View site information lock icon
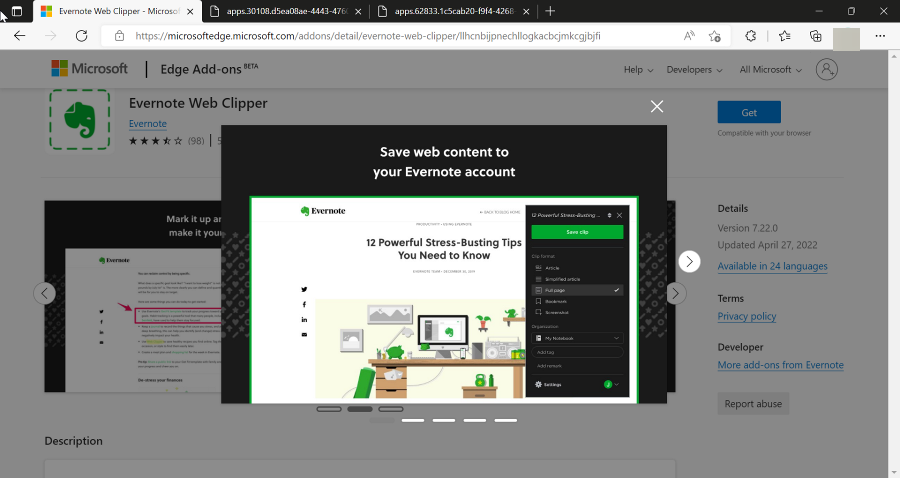The image size is (900, 478). (119, 36)
